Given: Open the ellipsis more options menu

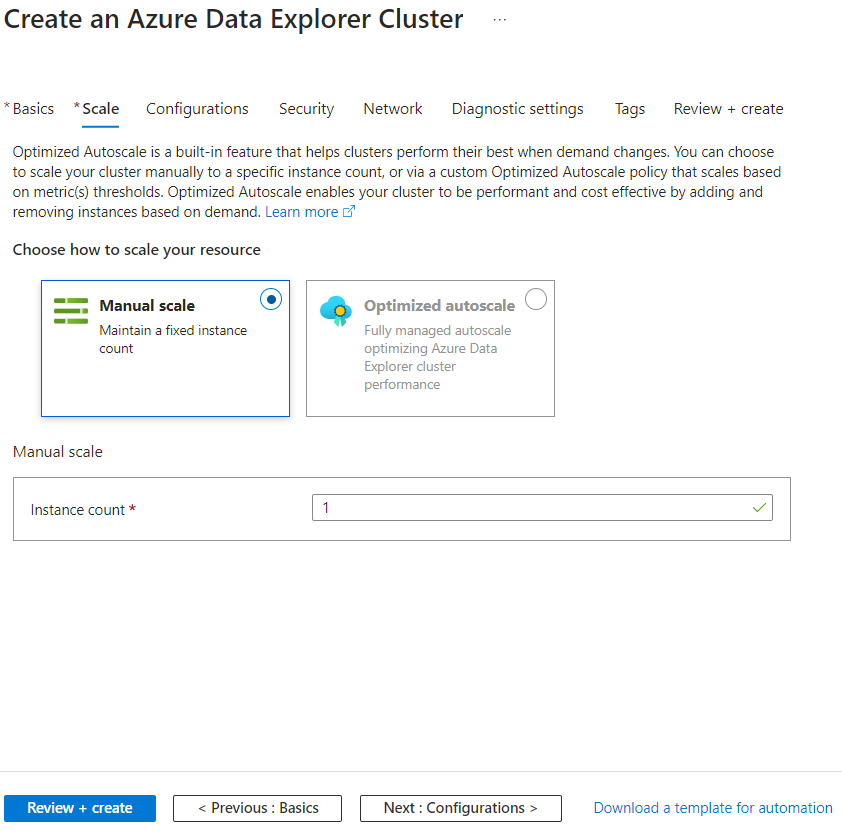Looking at the screenshot, I should point(500,20).
